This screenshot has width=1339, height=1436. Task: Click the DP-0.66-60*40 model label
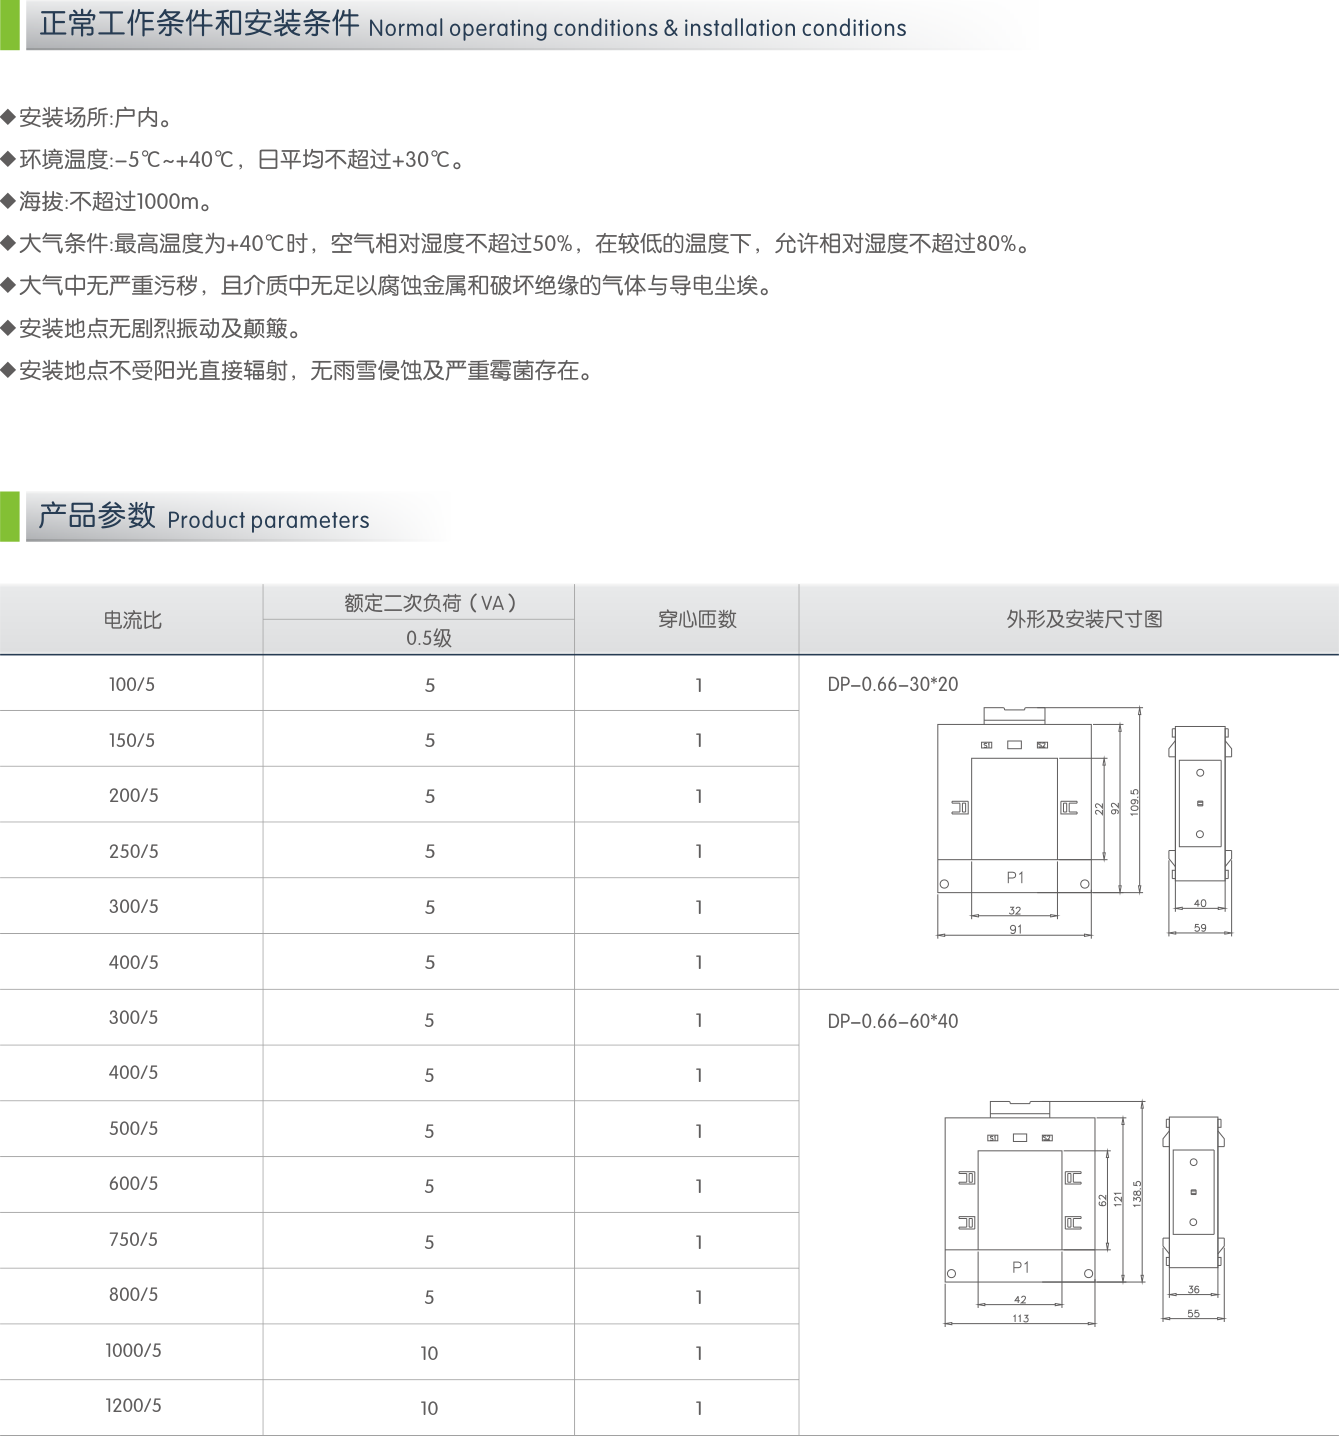pos(892,1021)
